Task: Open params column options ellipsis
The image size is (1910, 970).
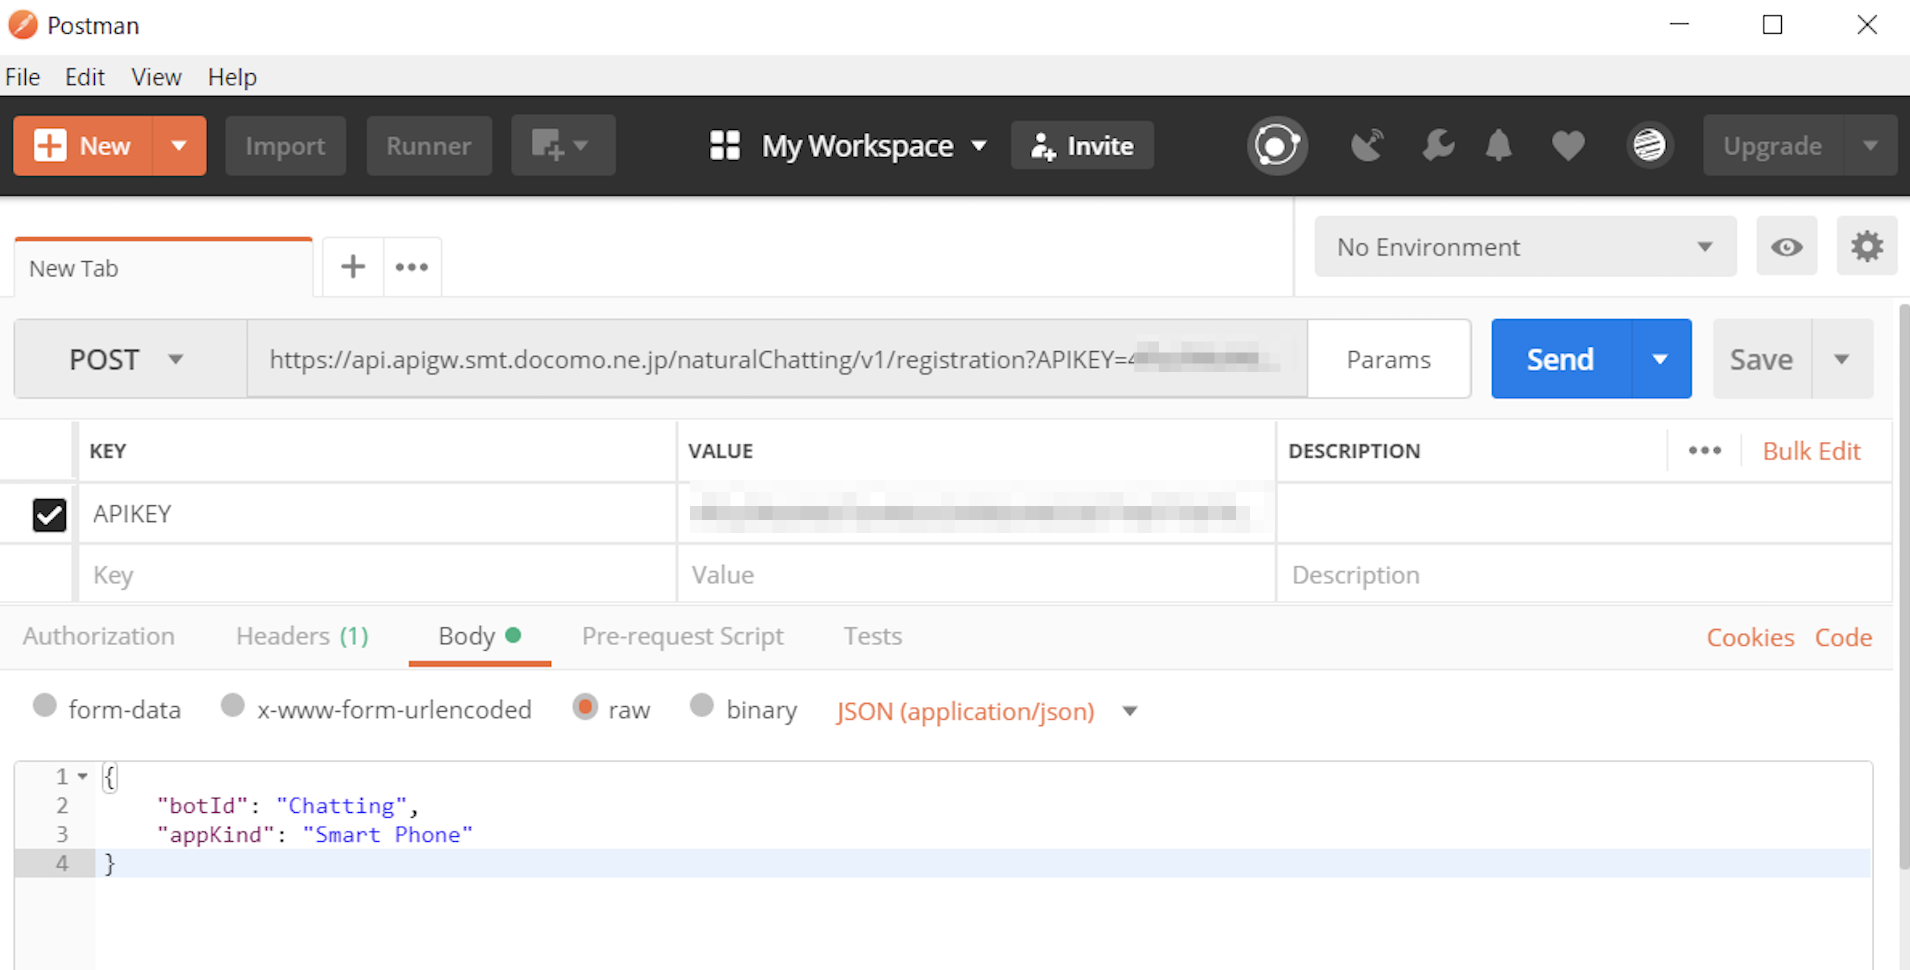Action: tap(1704, 451)
